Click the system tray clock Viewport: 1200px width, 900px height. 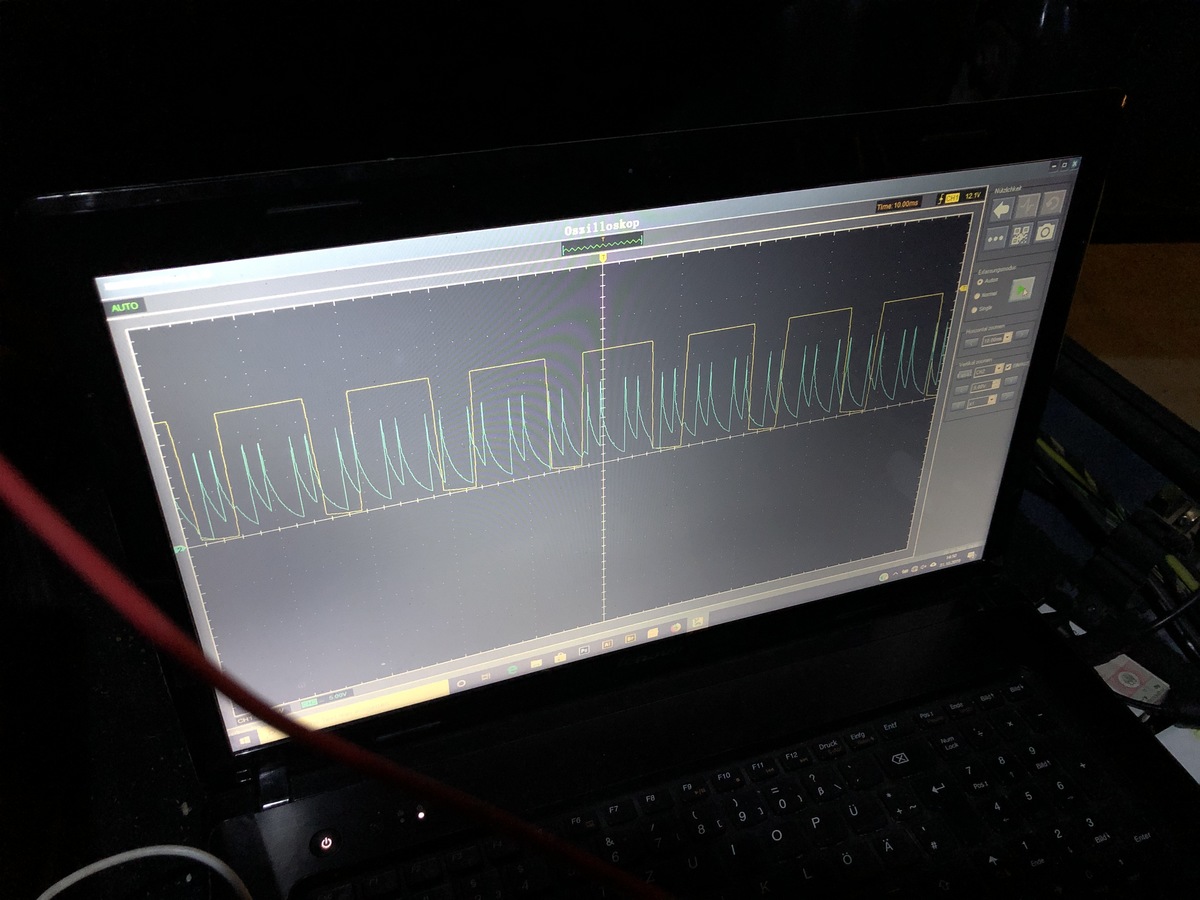(x=950, y=560)
